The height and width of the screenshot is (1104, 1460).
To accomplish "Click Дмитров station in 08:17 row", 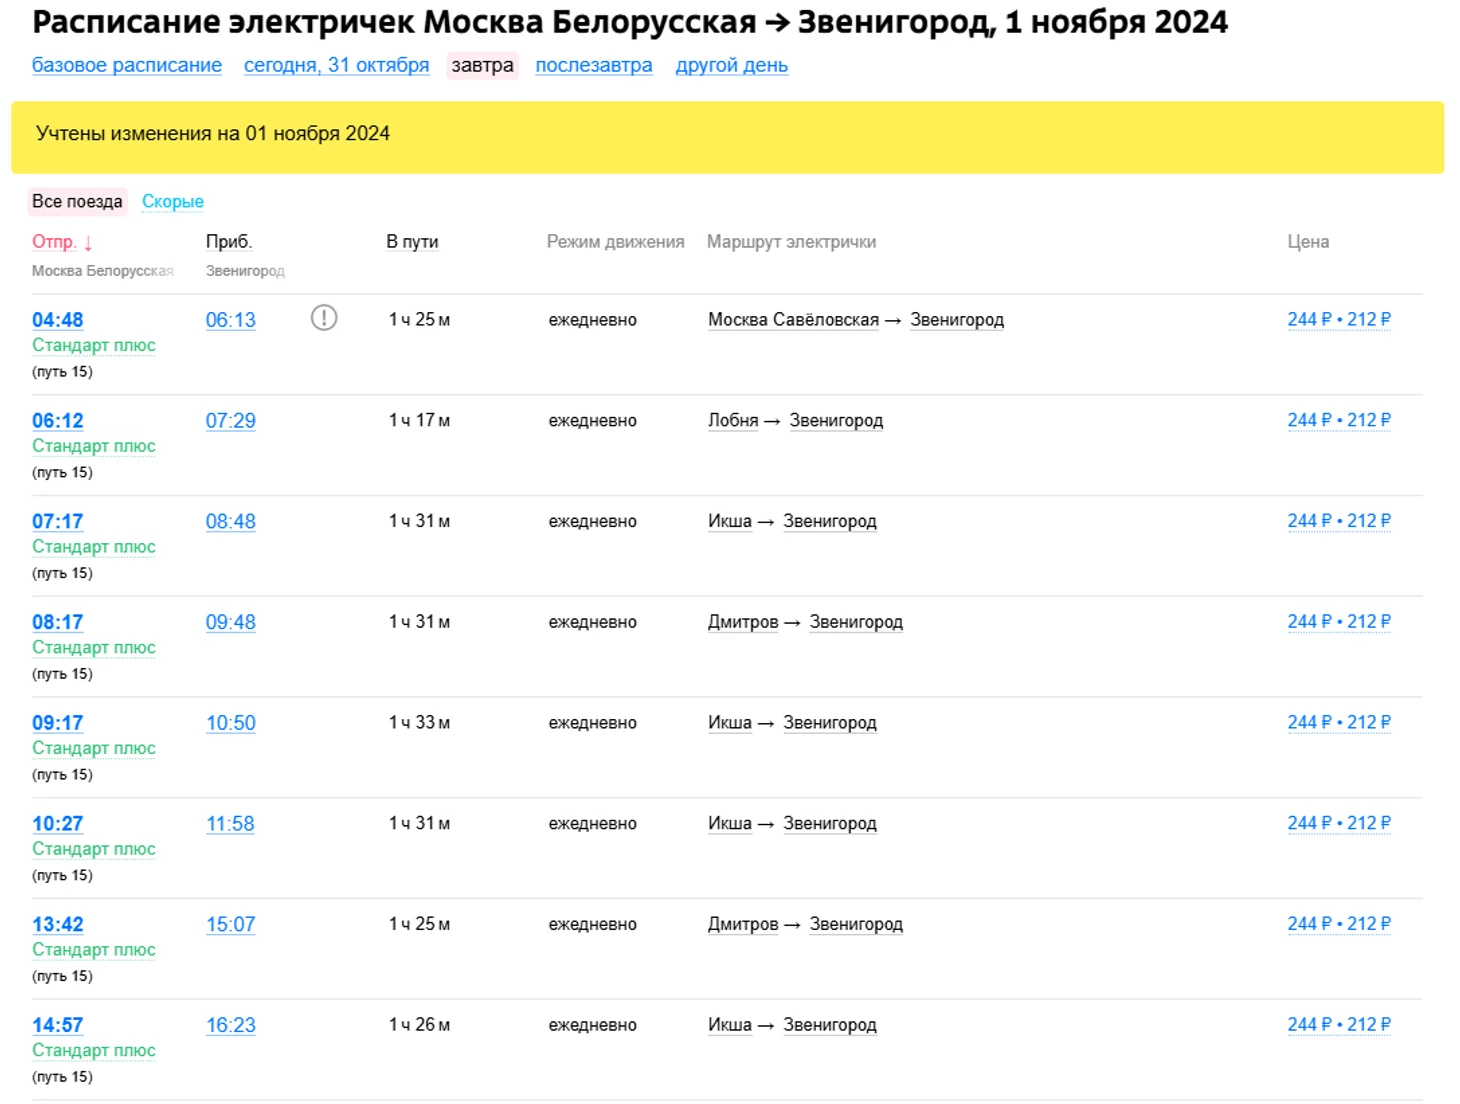I will (743, 622).
